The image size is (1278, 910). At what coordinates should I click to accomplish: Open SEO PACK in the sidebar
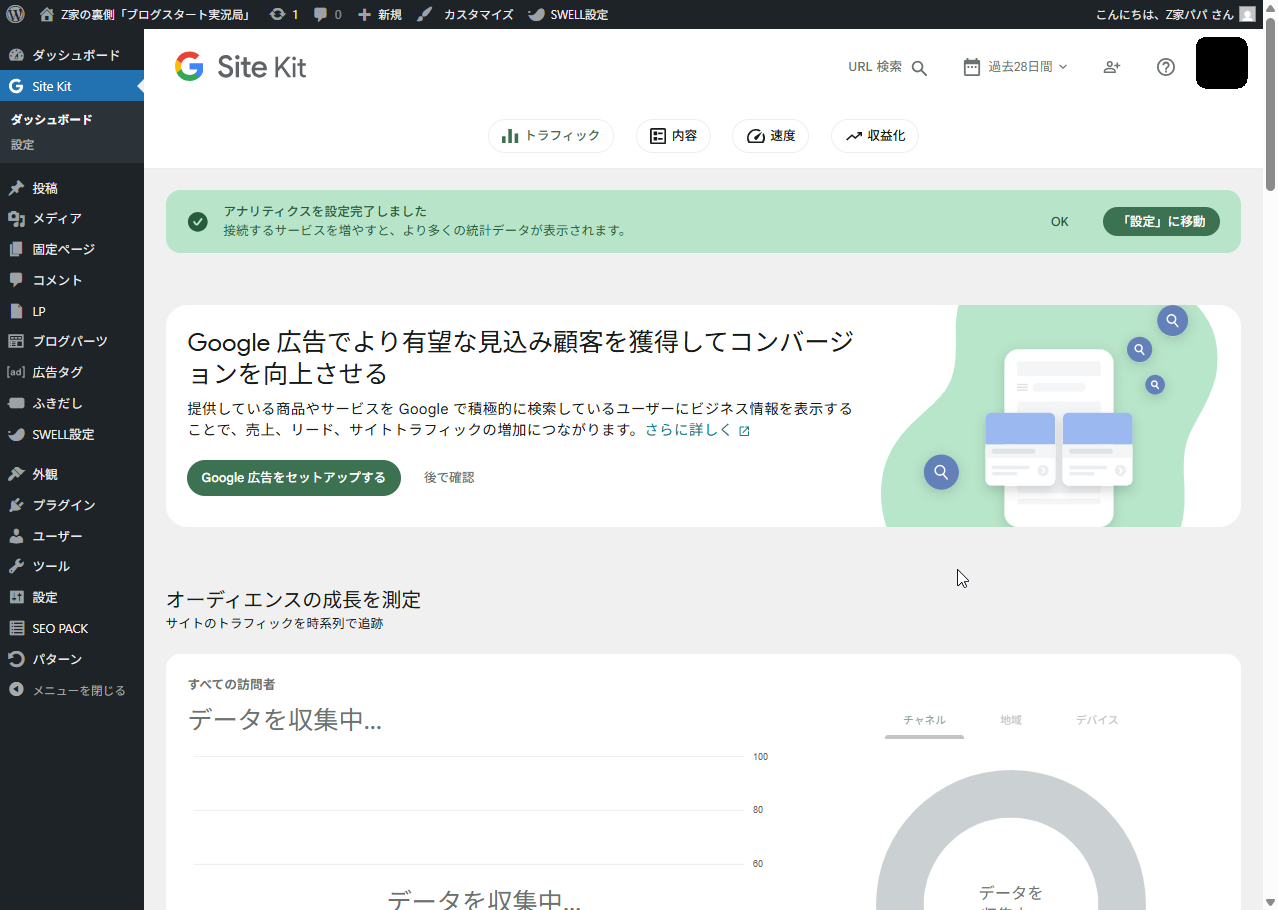(x=72, y=628)
